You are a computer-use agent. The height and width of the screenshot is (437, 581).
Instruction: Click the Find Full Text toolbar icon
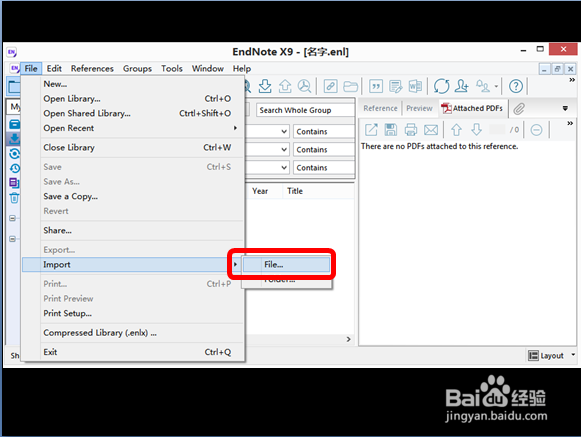pyautogui.click(x=305, y=86)
